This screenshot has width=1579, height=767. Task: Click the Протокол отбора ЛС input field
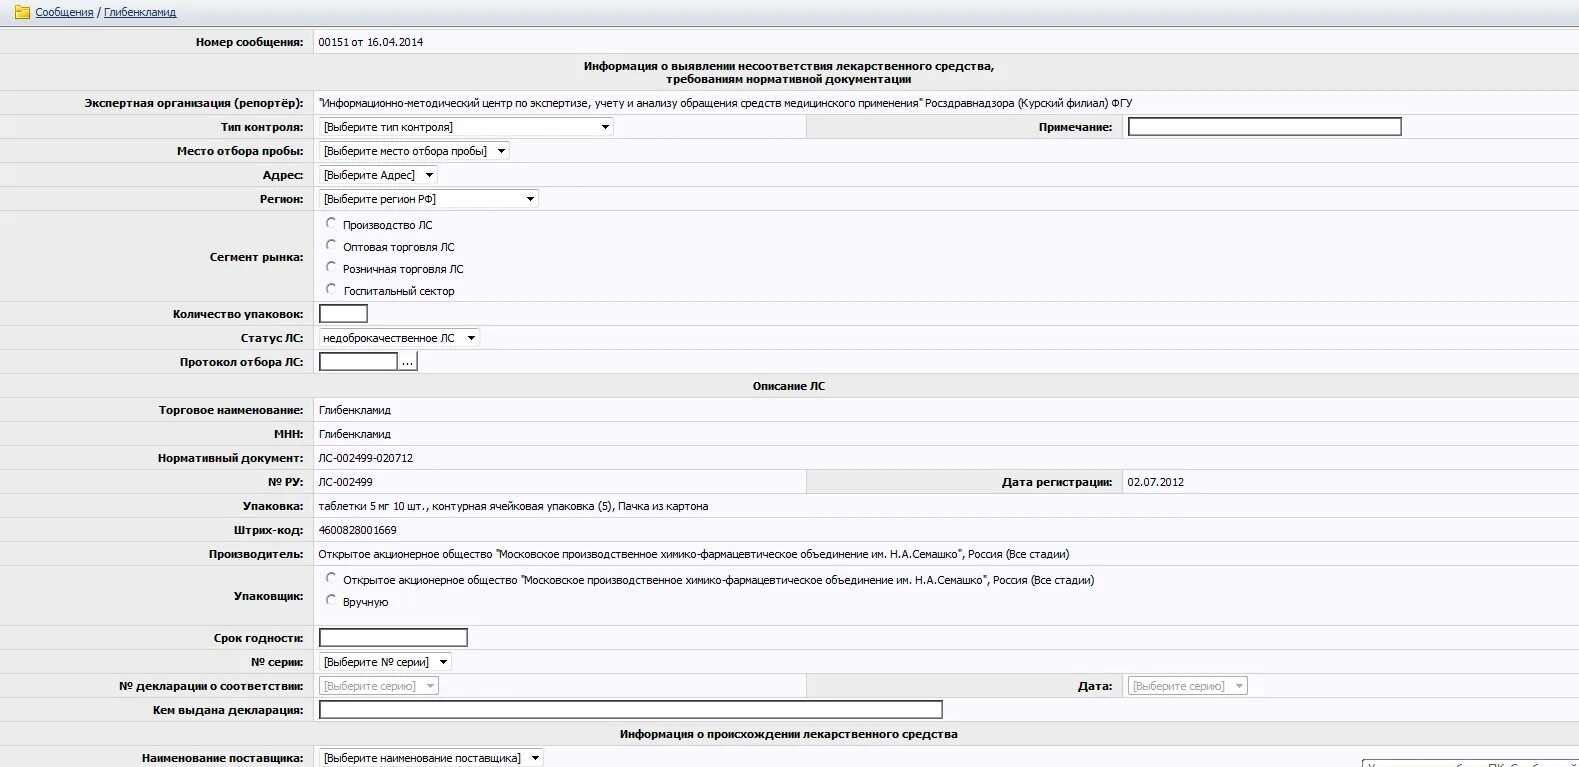pos(358,362)
